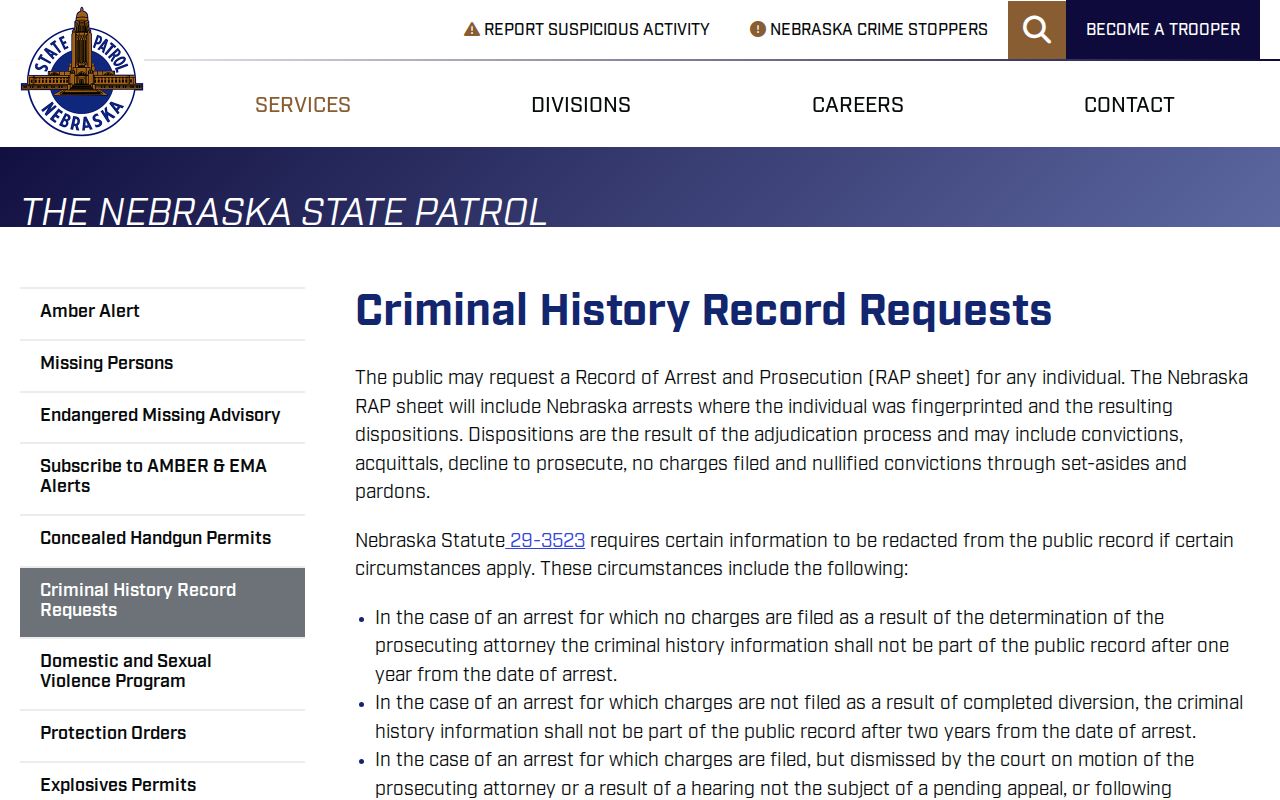Click the Nebraska Crime Stoppers alert icon
Viewport: 1280px width, 800px height.
click(758, 30)
